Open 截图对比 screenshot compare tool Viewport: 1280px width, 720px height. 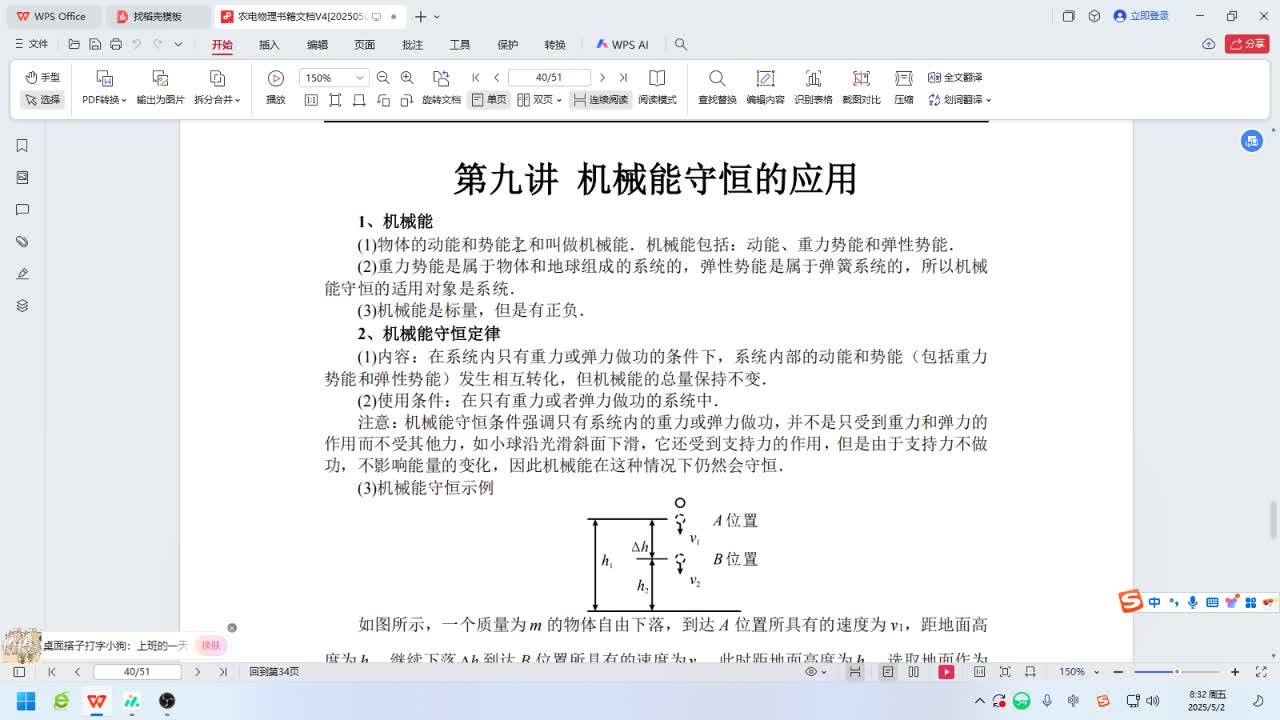coord(861,88)
